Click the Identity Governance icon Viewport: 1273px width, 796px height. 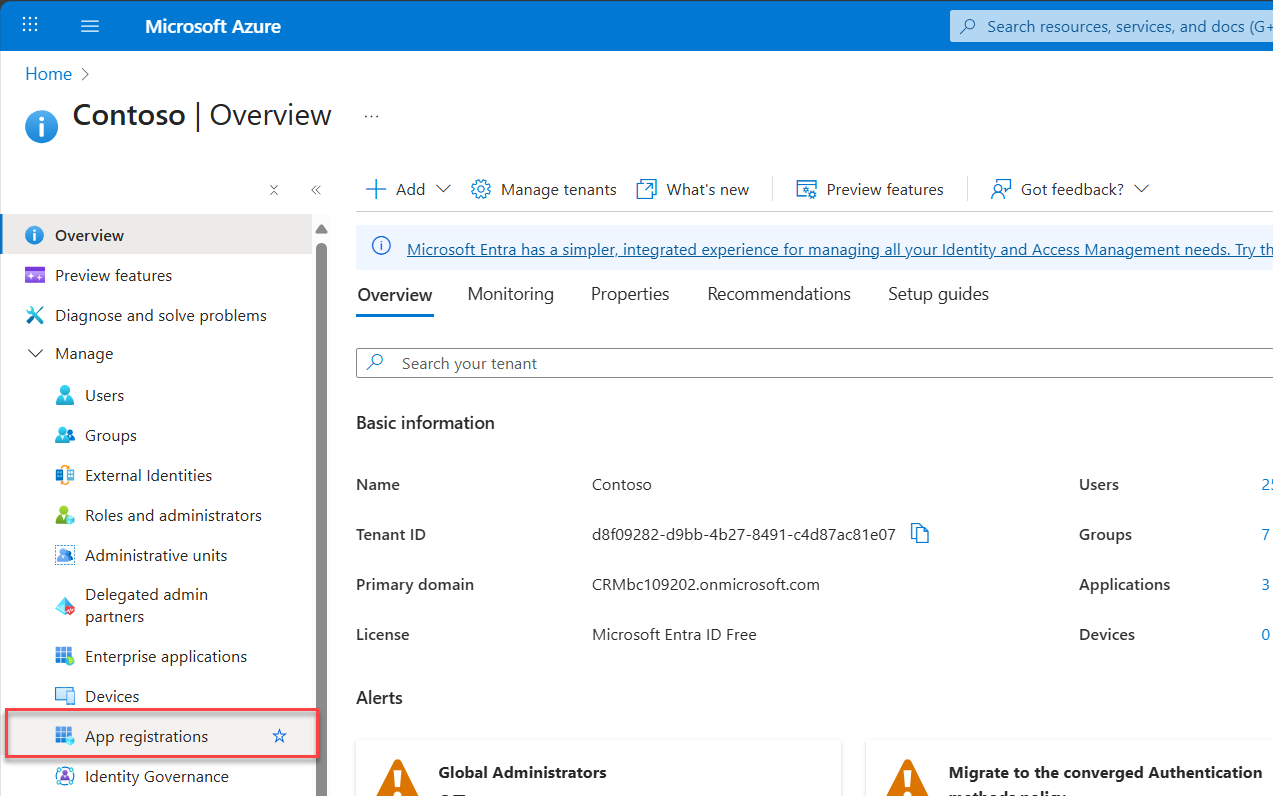coord(65,776)
